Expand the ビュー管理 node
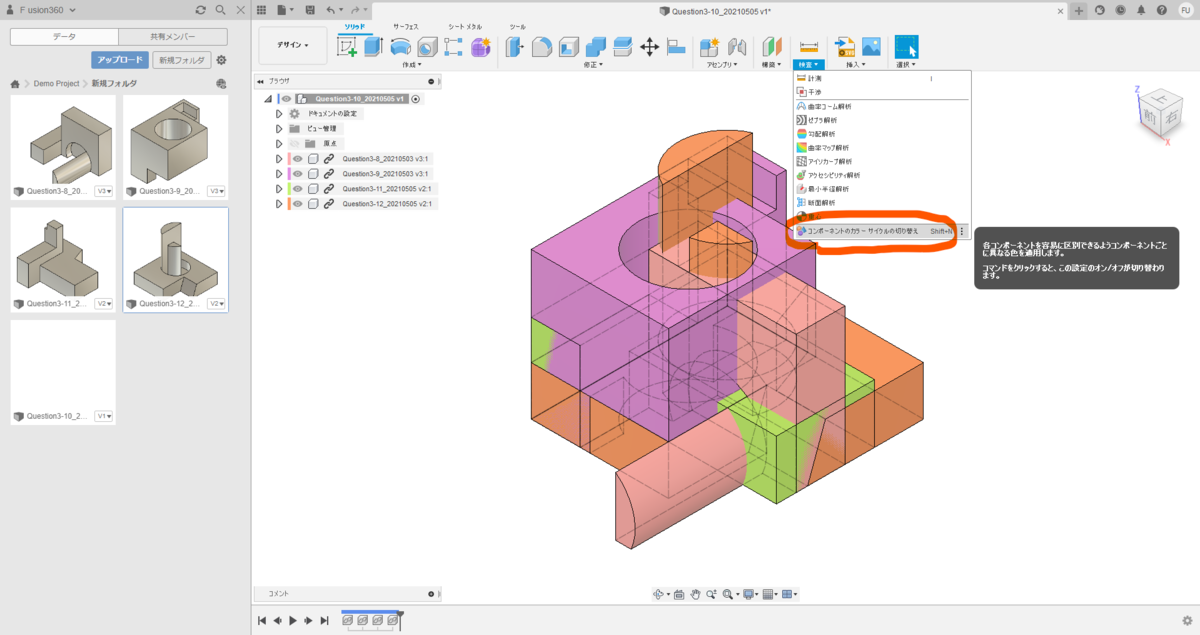The height and width of the screenshot is (635, 1200). [x=280, y=129]
